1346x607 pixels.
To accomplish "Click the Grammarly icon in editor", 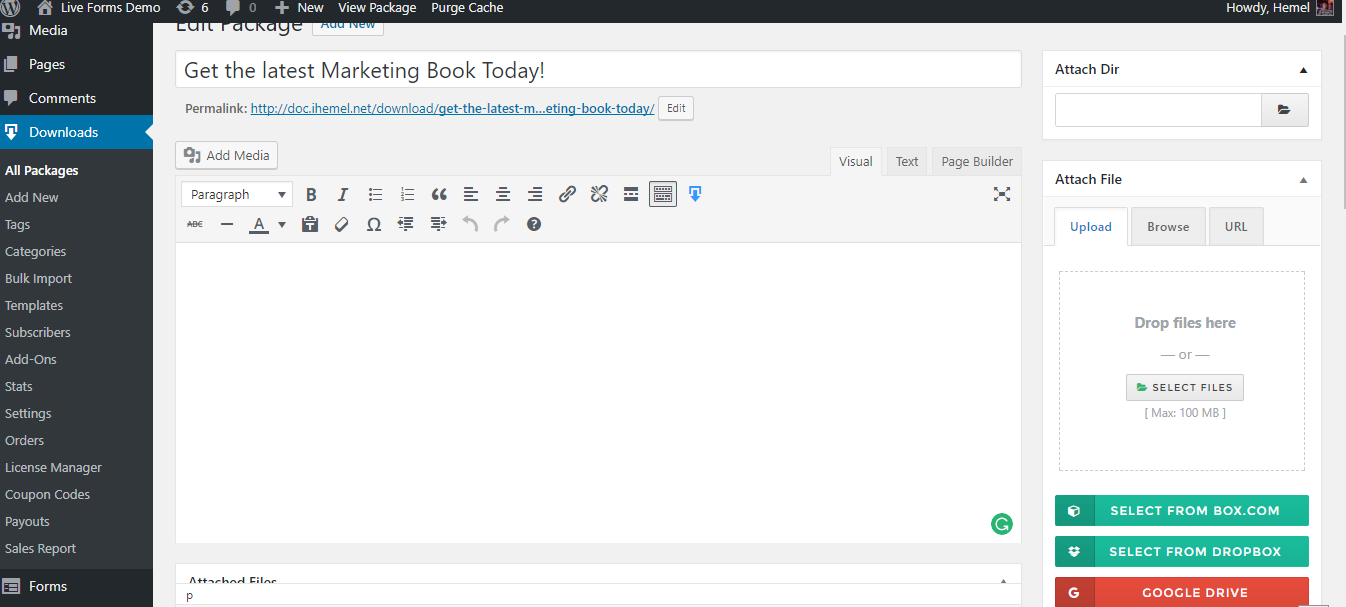I will tap(1001, 523).
